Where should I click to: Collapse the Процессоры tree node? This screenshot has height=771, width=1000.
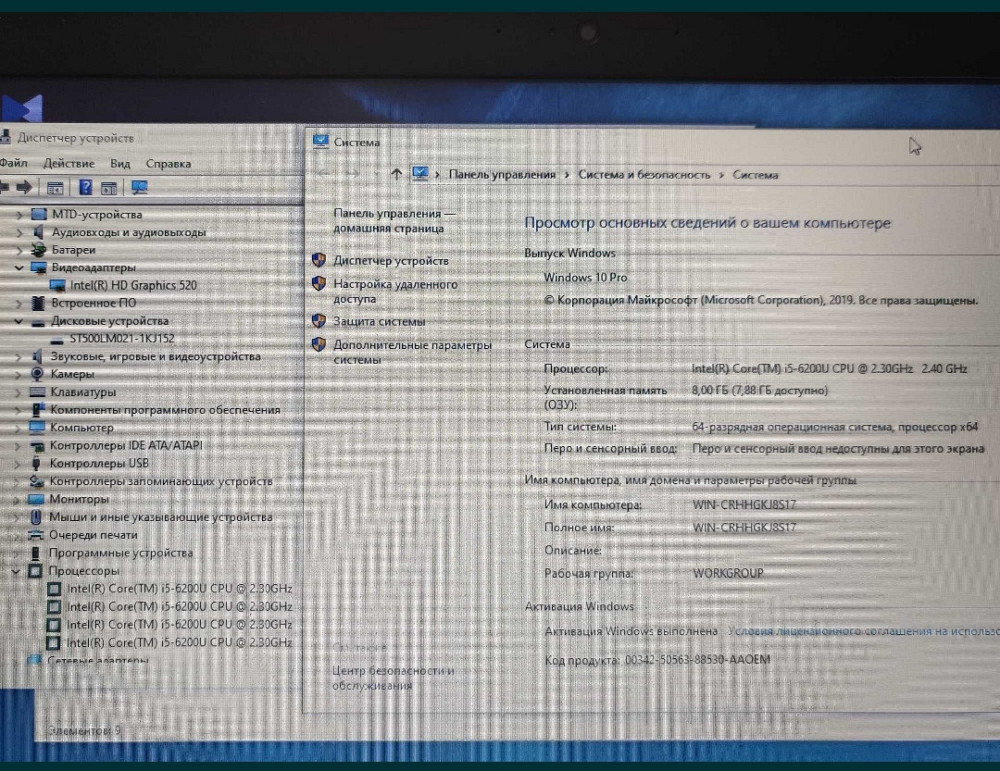coord(16,571)
